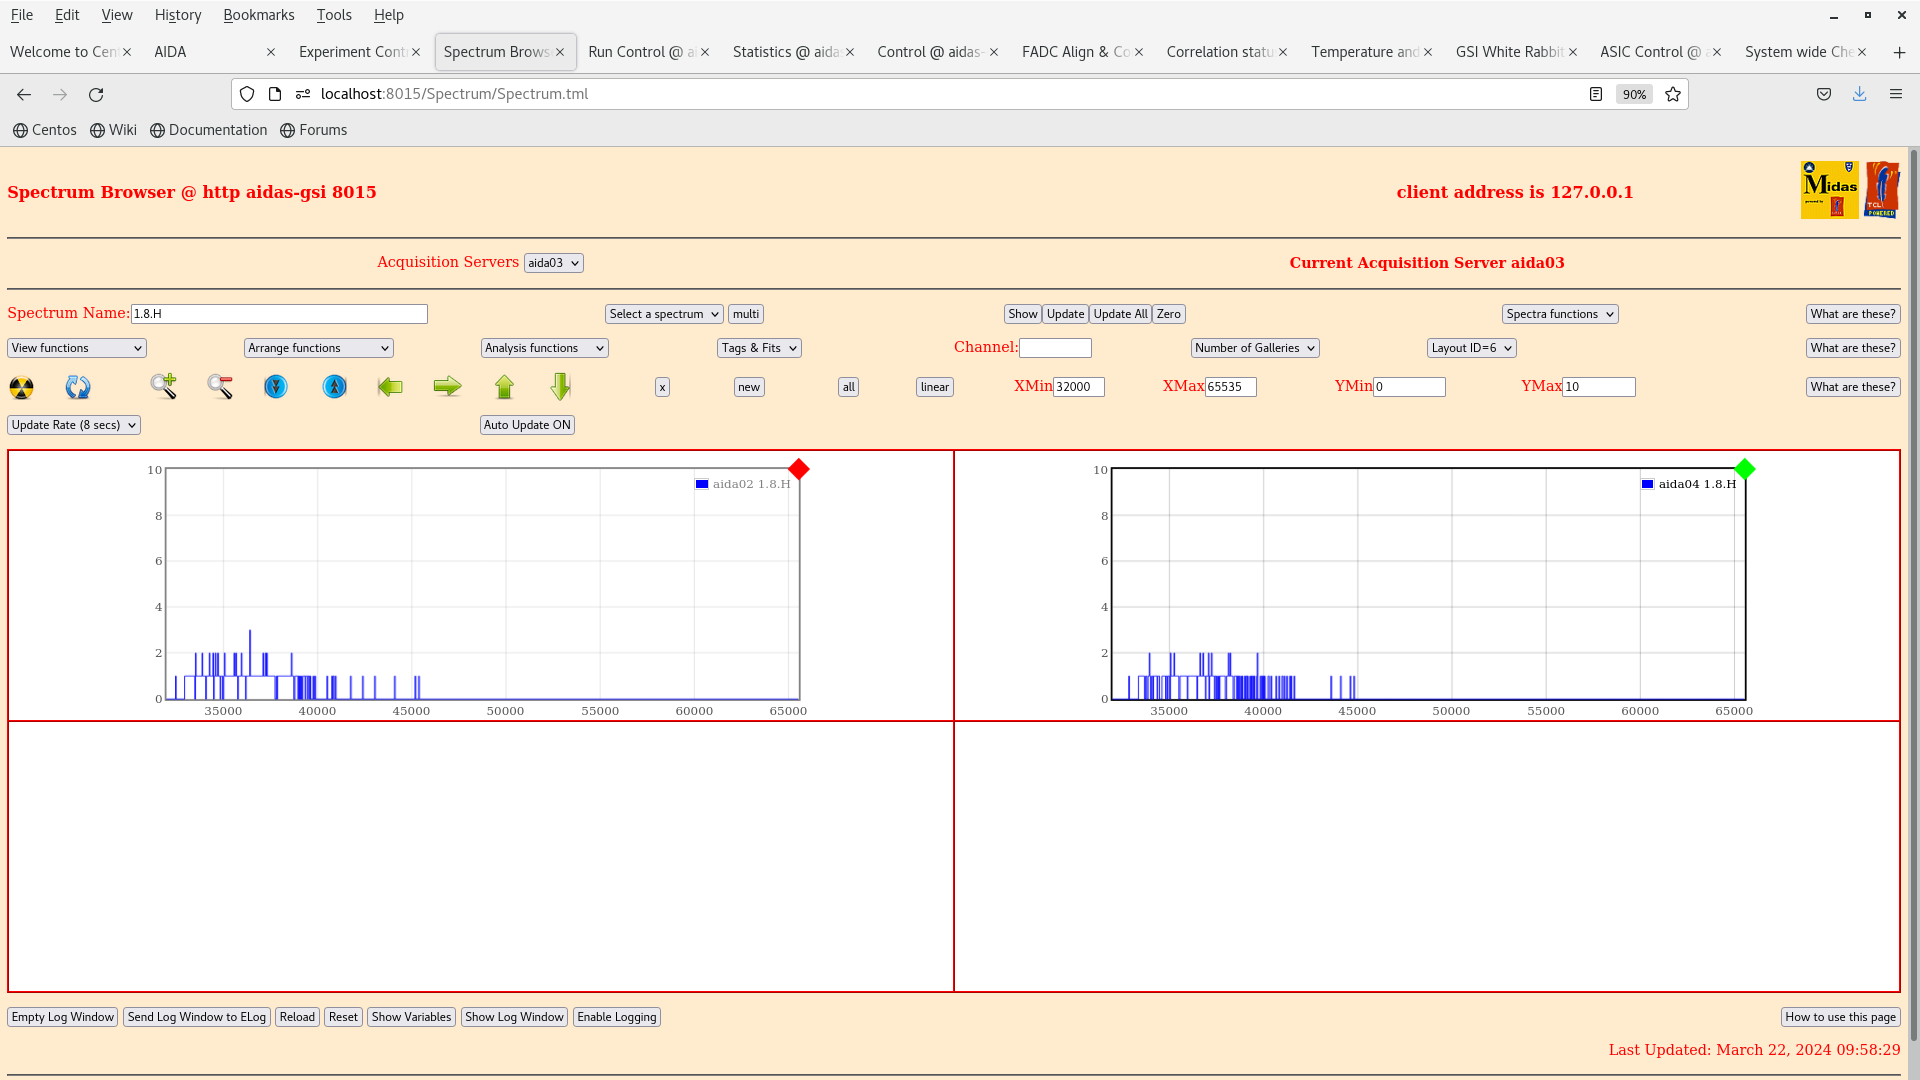Viewport: 1920px width, 1080px height.
Task: Open the History menu
Action: pos(178,15)
